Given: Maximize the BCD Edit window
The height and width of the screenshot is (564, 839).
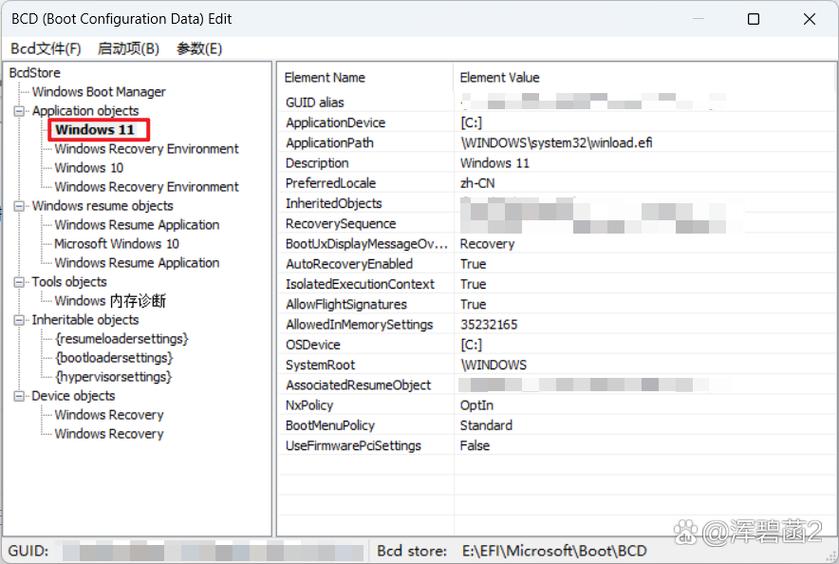Looking at the screenshot, I should [753, 19].
